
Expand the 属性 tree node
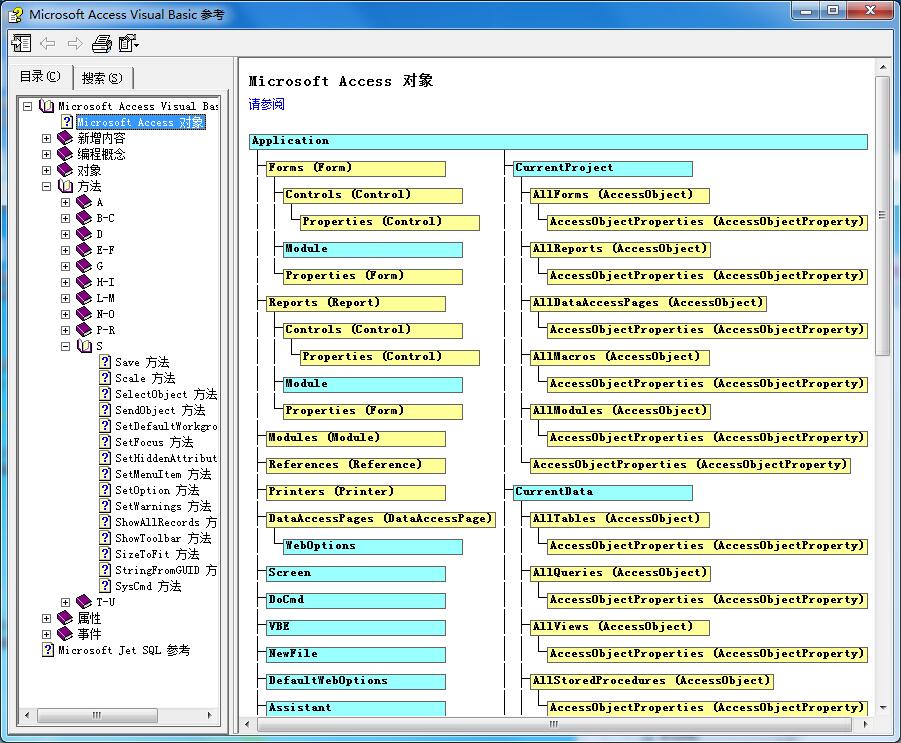pos(47,618)
